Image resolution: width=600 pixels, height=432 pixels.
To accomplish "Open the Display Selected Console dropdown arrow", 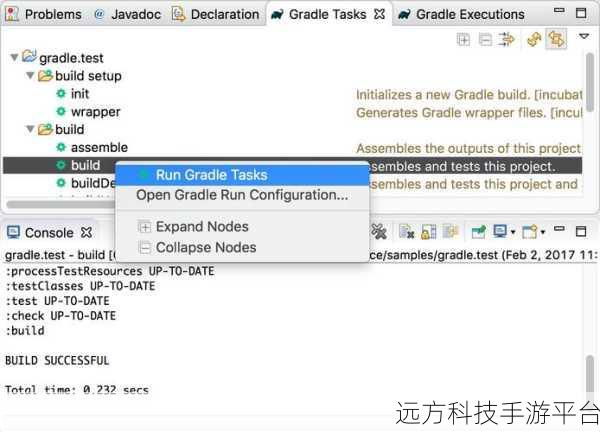I will coord(513,232).
